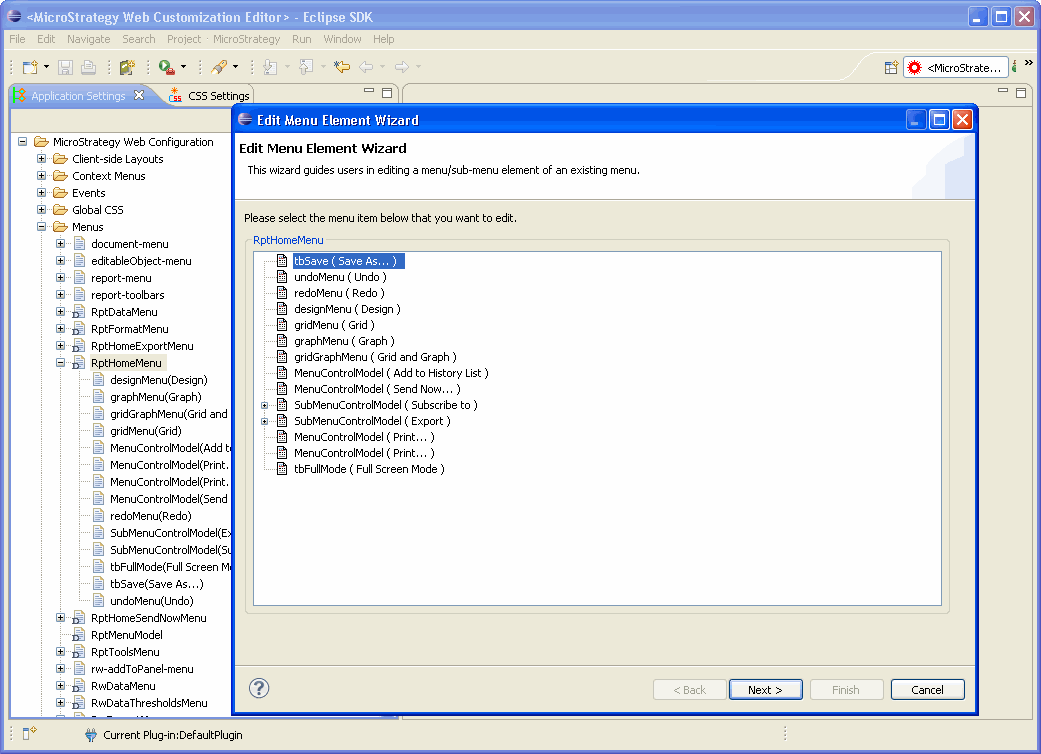
Task: Open the MicroStrategy menu
Action: (246, 39)
